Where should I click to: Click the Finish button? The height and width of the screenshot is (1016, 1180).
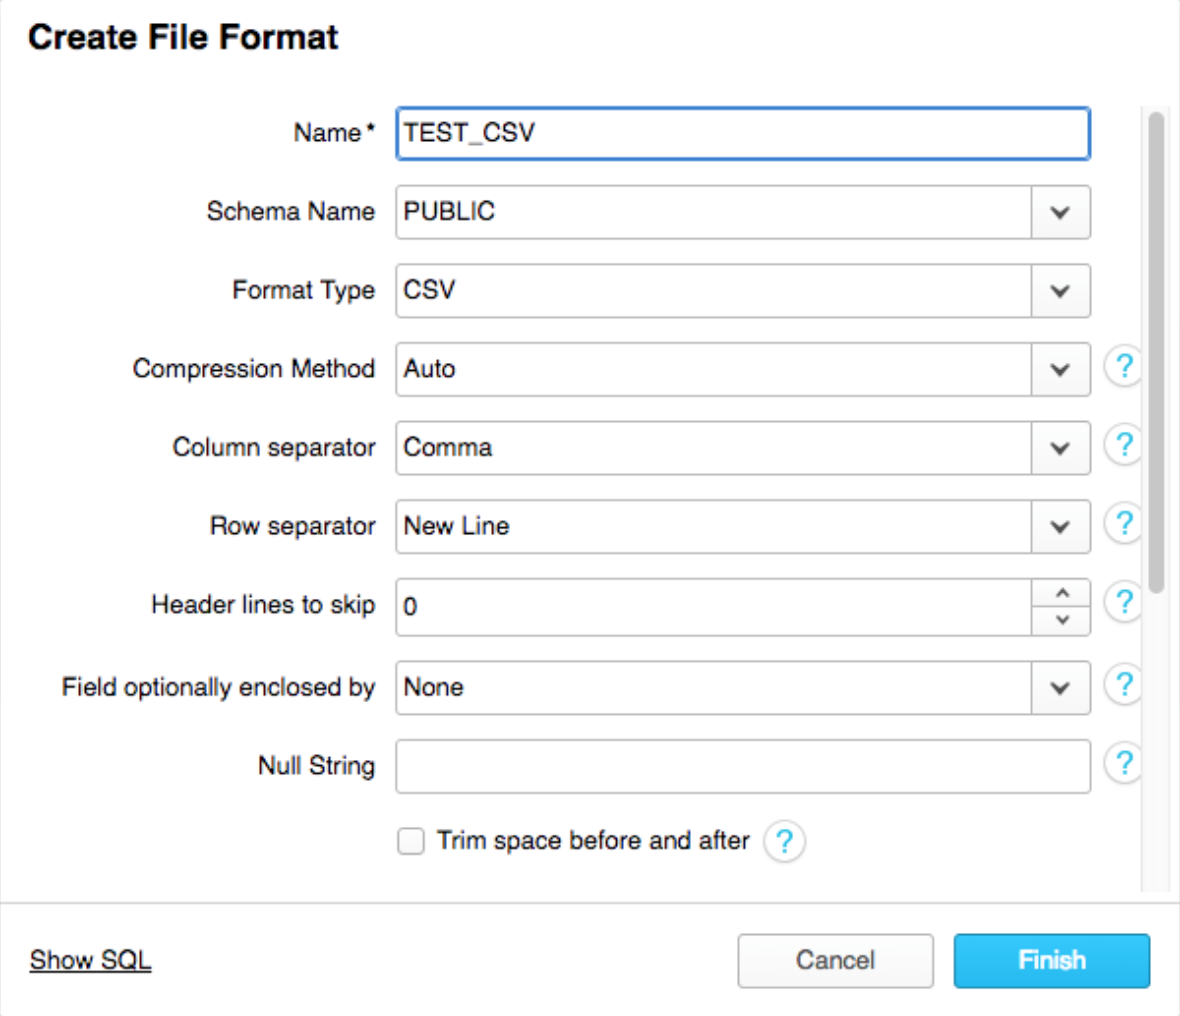coord(1051,961)
